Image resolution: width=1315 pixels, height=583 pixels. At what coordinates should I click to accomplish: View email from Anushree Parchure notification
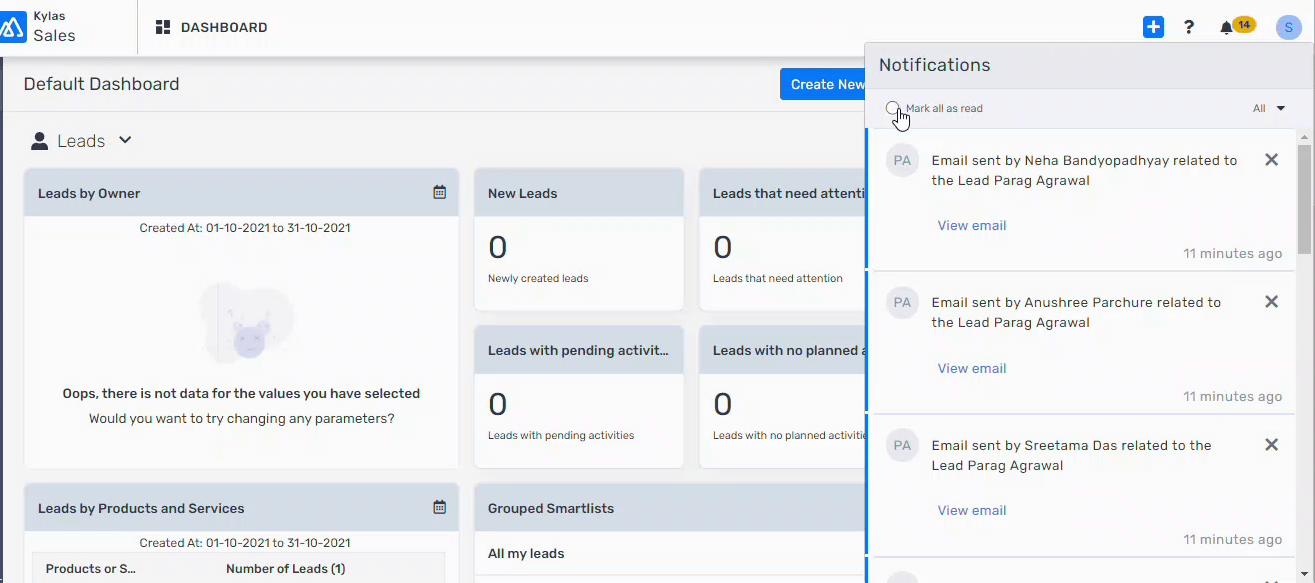[x=972, y=368]
